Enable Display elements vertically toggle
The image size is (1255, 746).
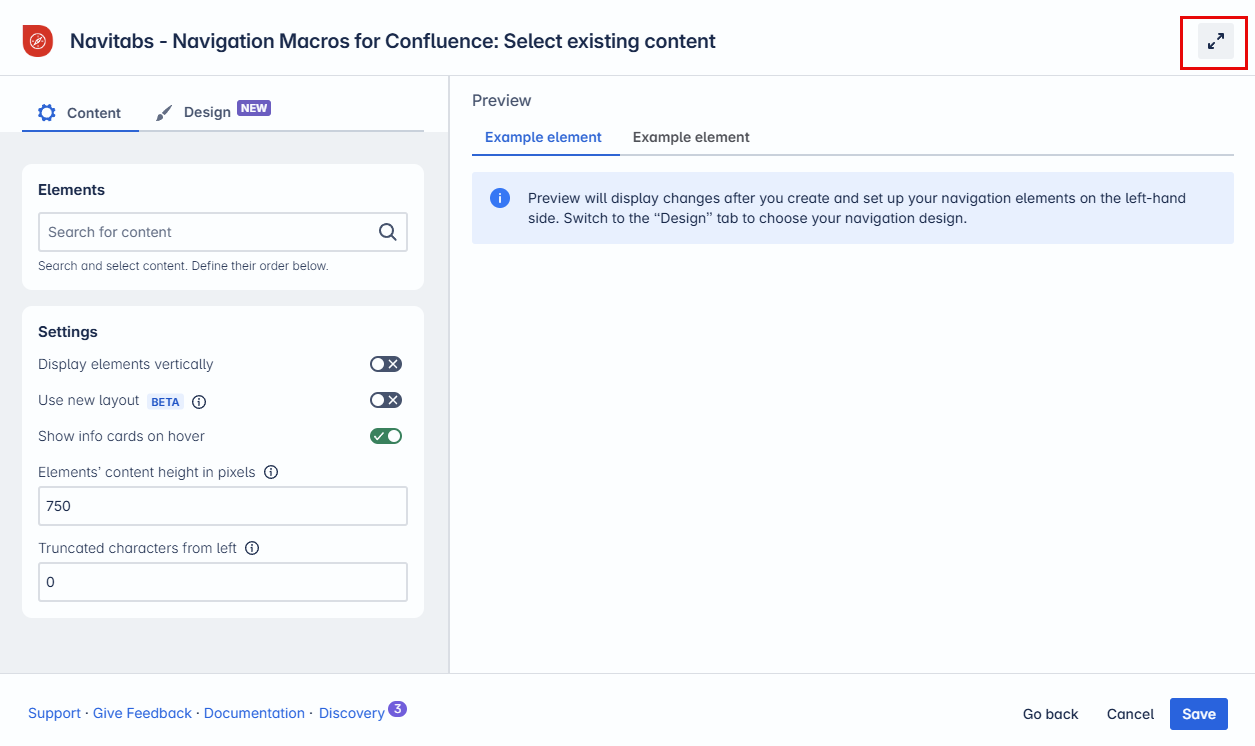(386, 364)
